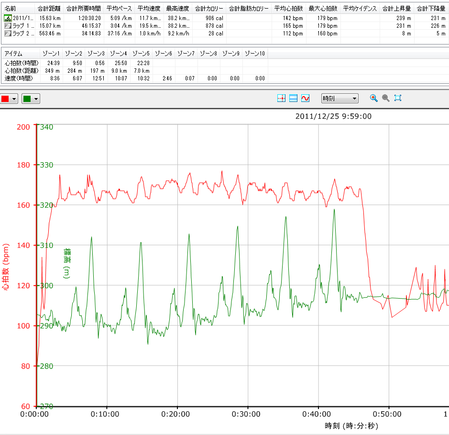Click the red series color swatch

[x=5, y=99]
